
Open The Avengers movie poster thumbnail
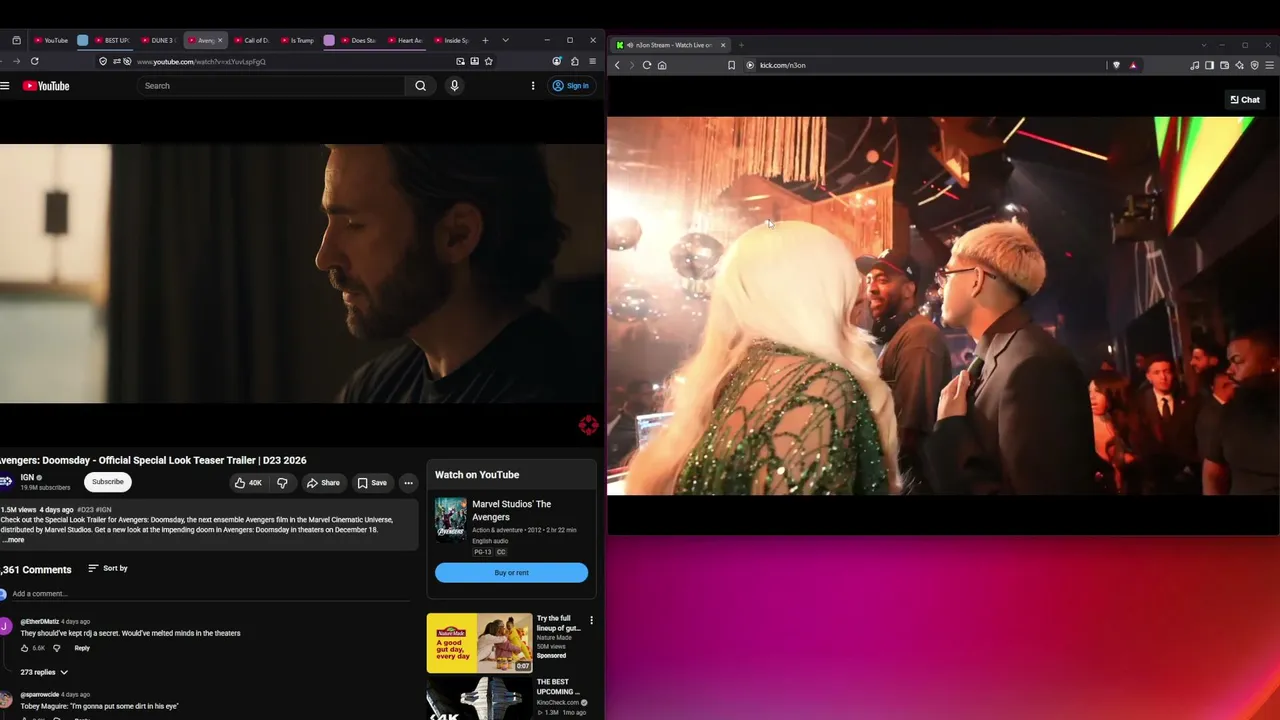(450, 520)
